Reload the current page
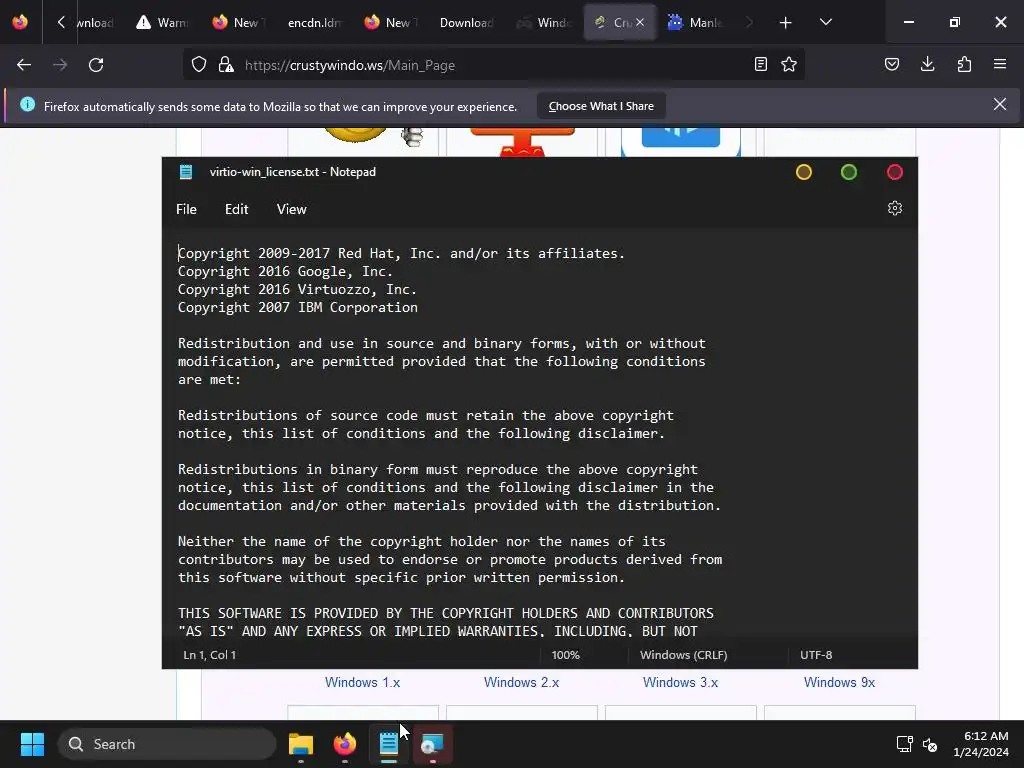Viewport: 1024px width, 768px height. click(x=96, y=65)
